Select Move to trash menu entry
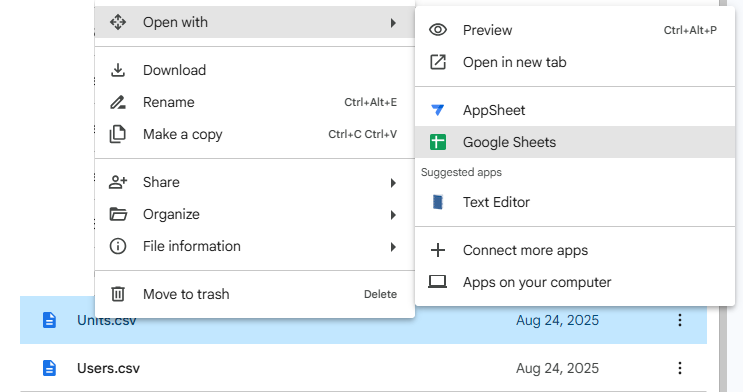Screen dimensions: 745x392 255,294
